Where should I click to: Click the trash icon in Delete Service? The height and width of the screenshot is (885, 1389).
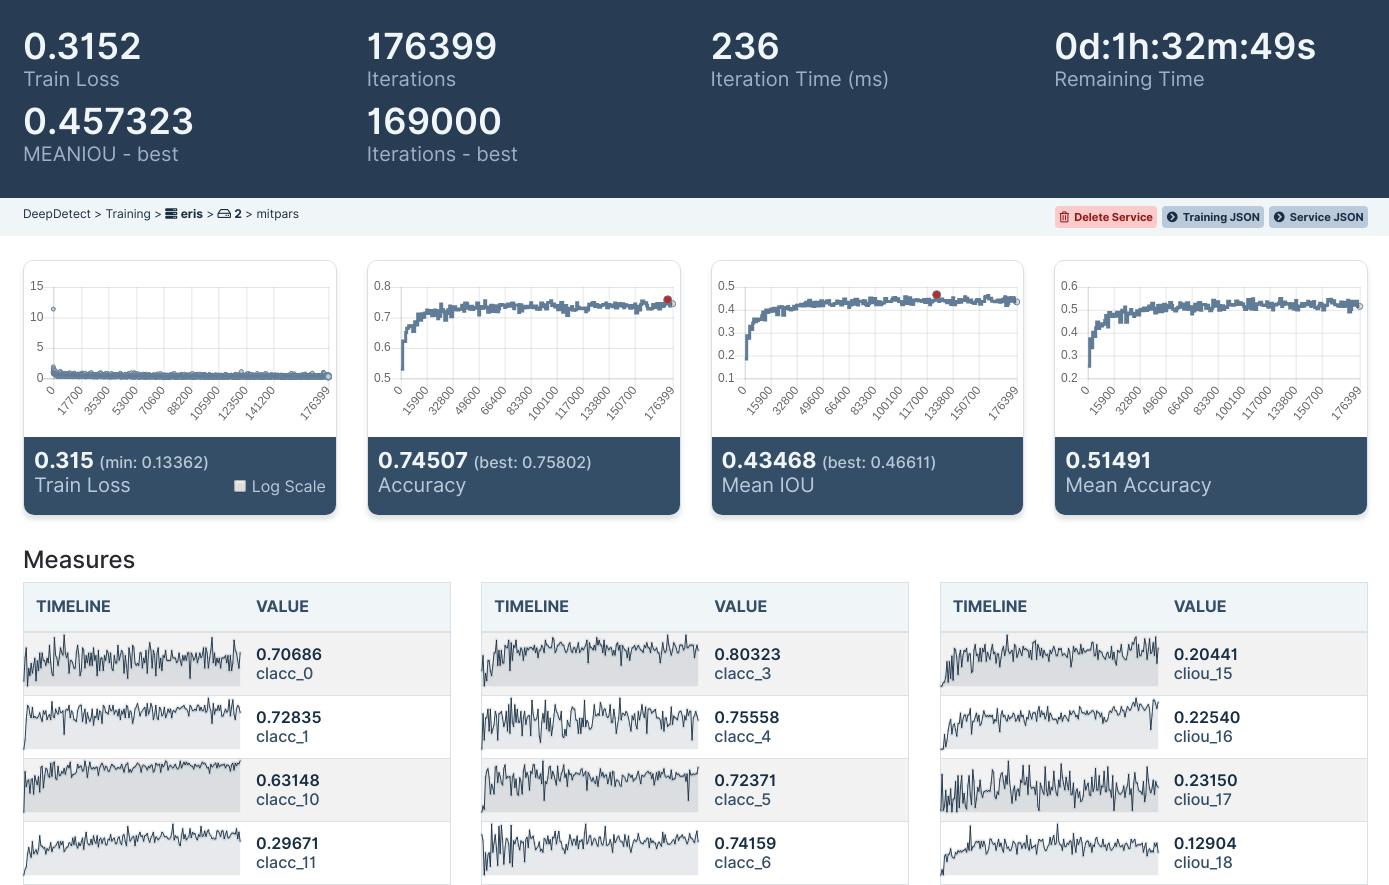[x=1065, y=217]
